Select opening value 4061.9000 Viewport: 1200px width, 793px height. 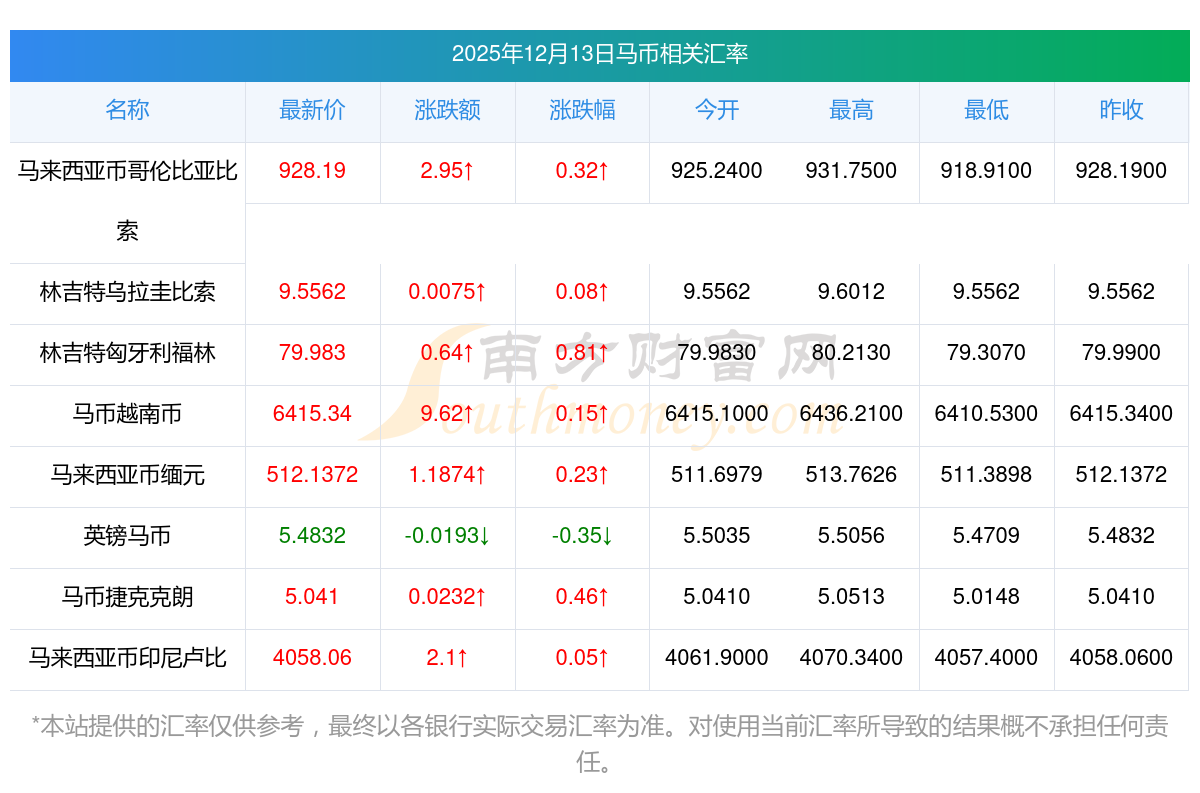pos(717,658)
